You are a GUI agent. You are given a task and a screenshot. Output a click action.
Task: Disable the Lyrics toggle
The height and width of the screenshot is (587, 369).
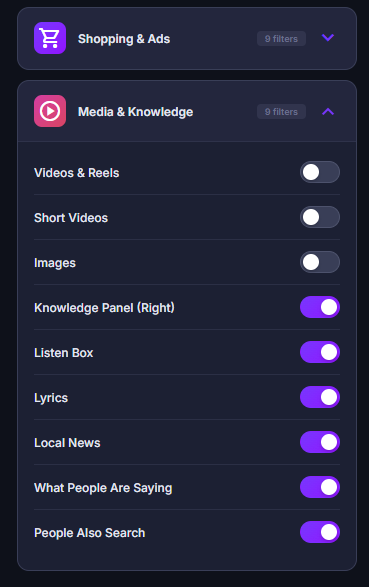320,397
